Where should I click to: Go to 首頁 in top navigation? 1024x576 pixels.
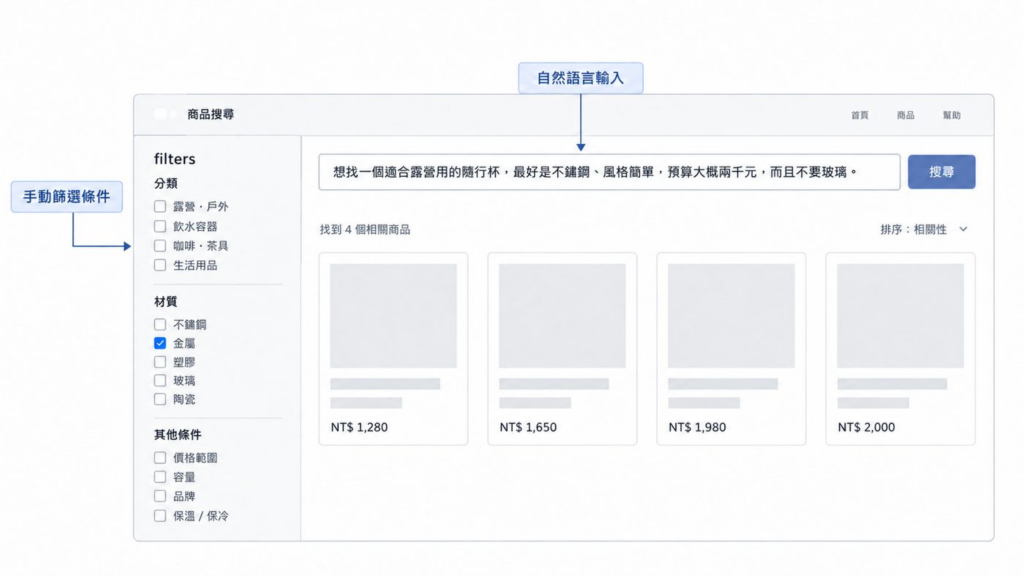click(859, 115)
